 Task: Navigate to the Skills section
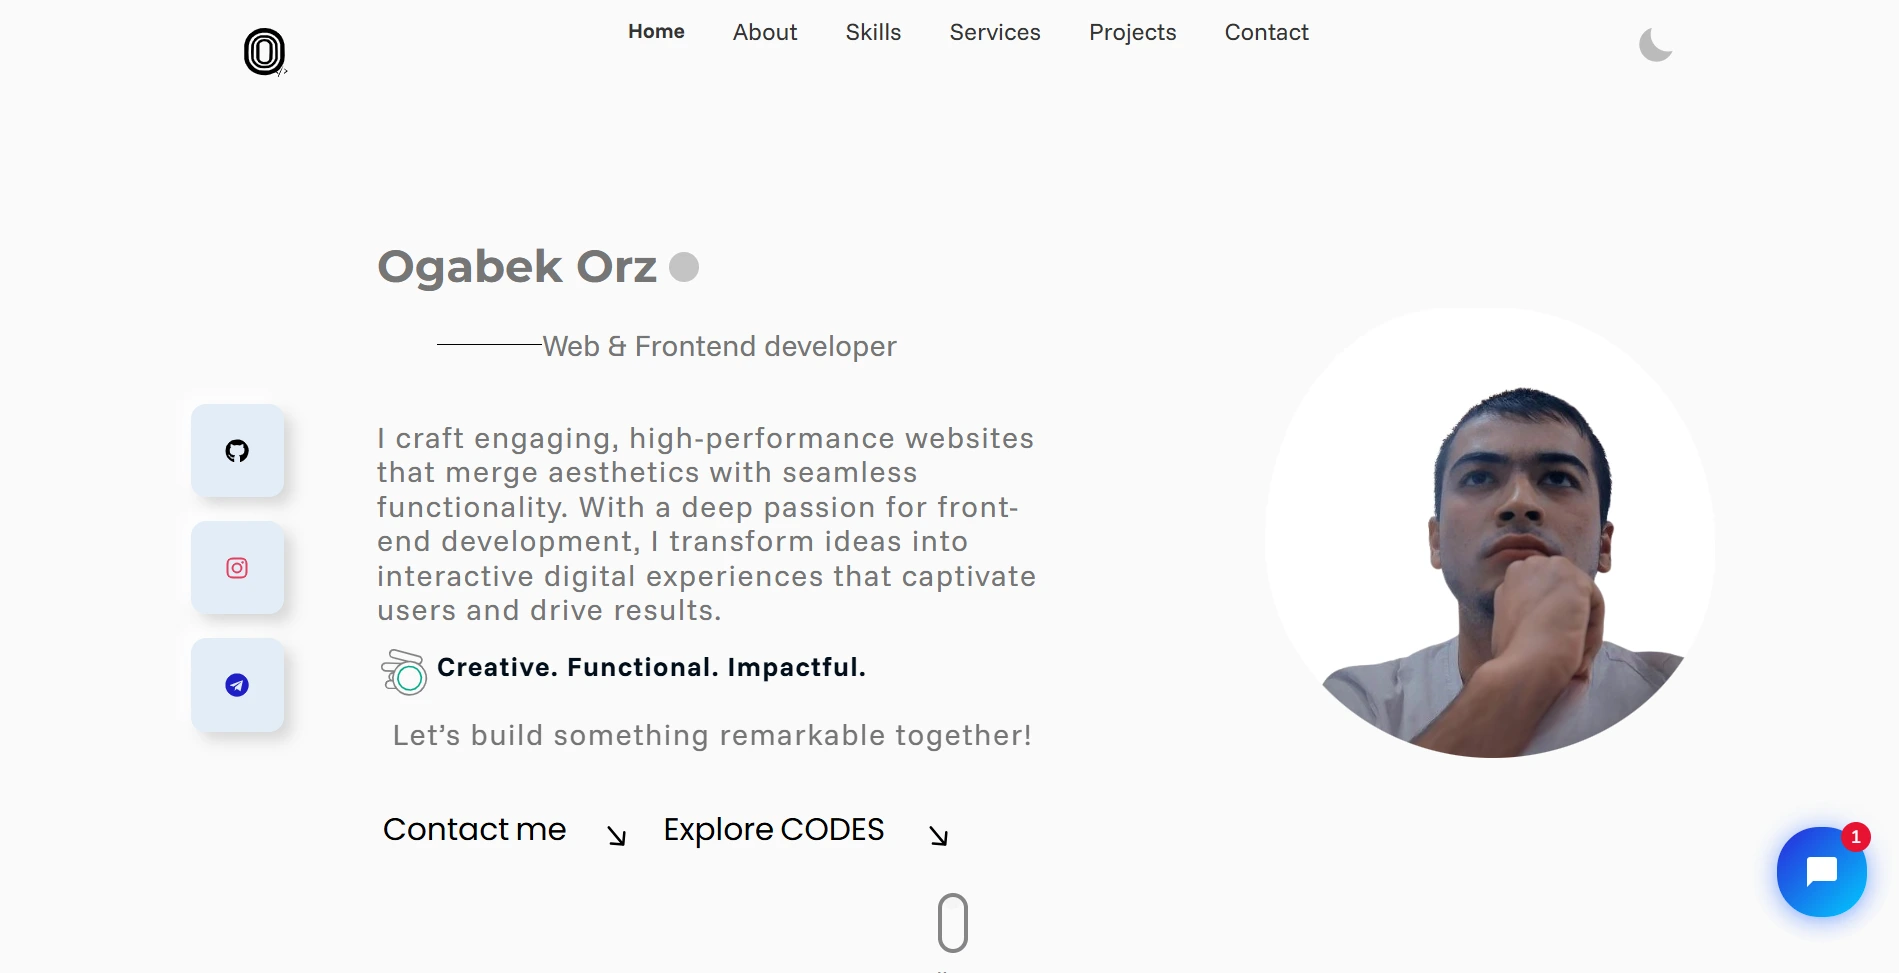(x=873, y=32)
